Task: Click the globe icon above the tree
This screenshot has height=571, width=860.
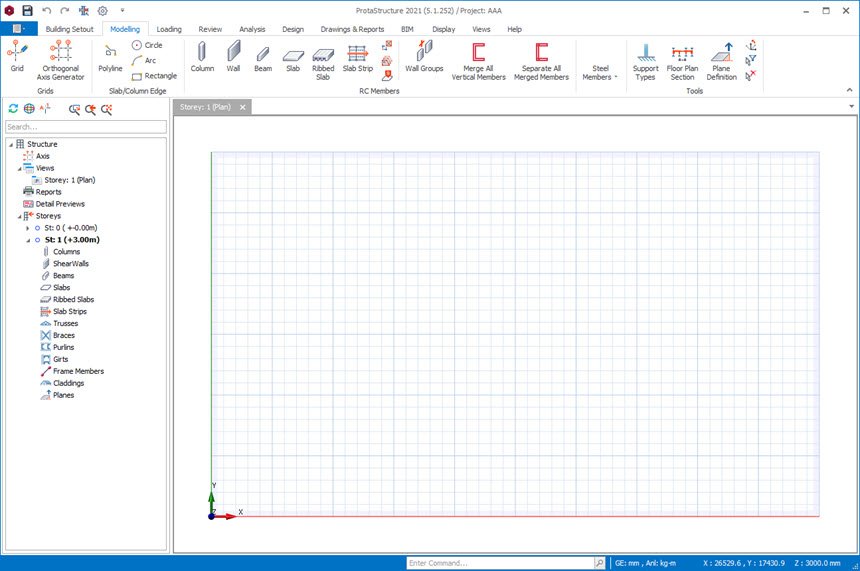Action: click(x=29, y=109)
